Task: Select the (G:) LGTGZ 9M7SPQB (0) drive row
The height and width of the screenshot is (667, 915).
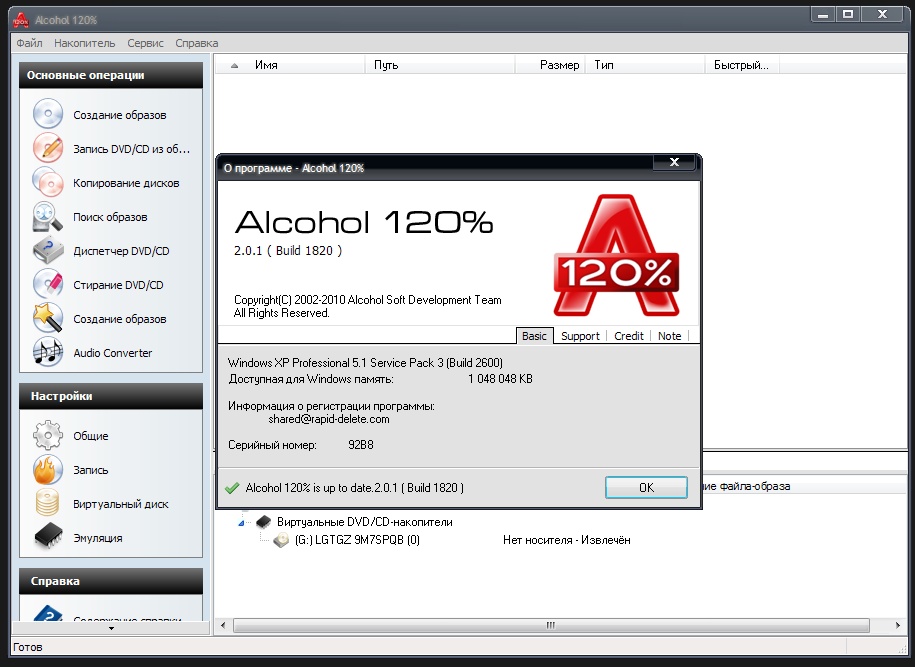Action: pos(357,540)
